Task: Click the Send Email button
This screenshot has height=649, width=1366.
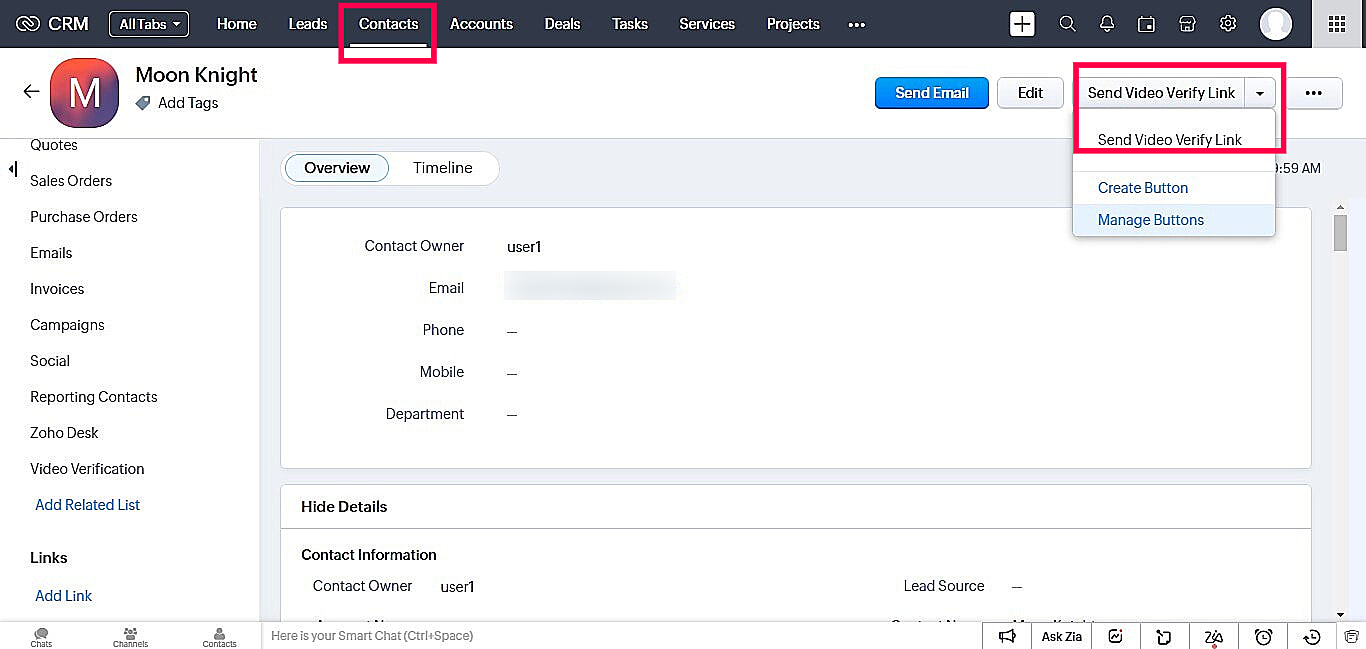Action: [x=931, y=93]
